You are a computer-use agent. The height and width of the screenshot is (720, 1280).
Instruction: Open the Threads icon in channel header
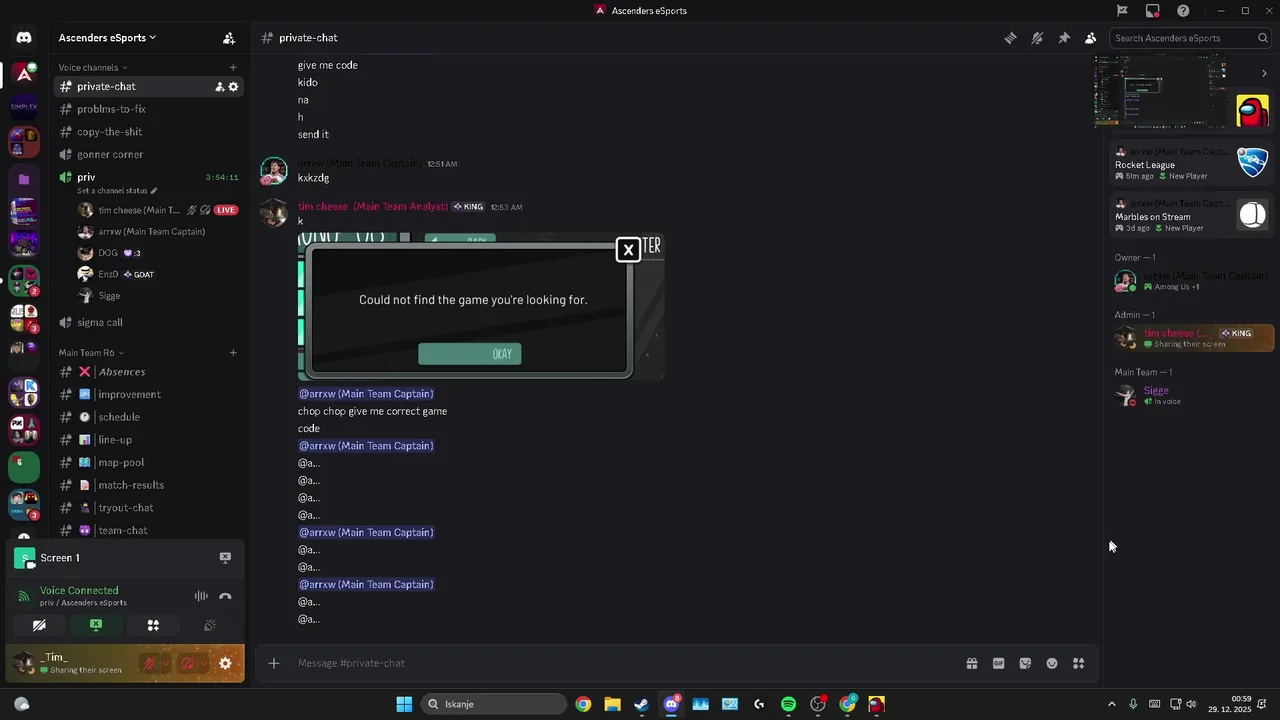(x=1010, y=38)
